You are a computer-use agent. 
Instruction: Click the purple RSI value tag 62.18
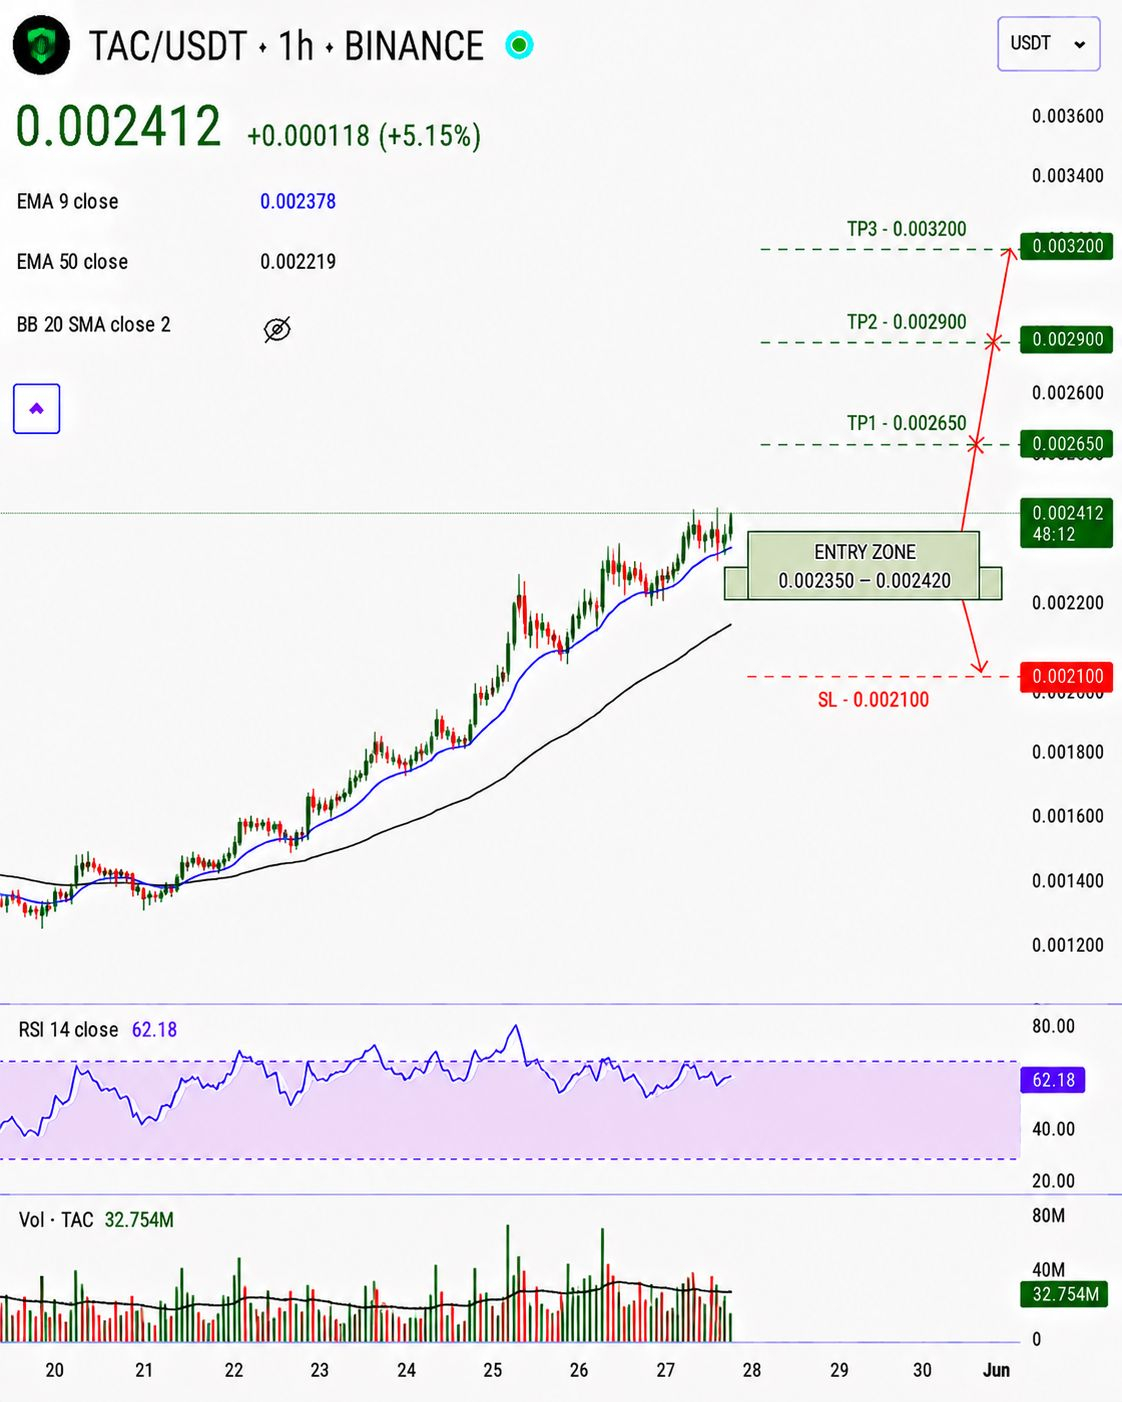1053,1080
